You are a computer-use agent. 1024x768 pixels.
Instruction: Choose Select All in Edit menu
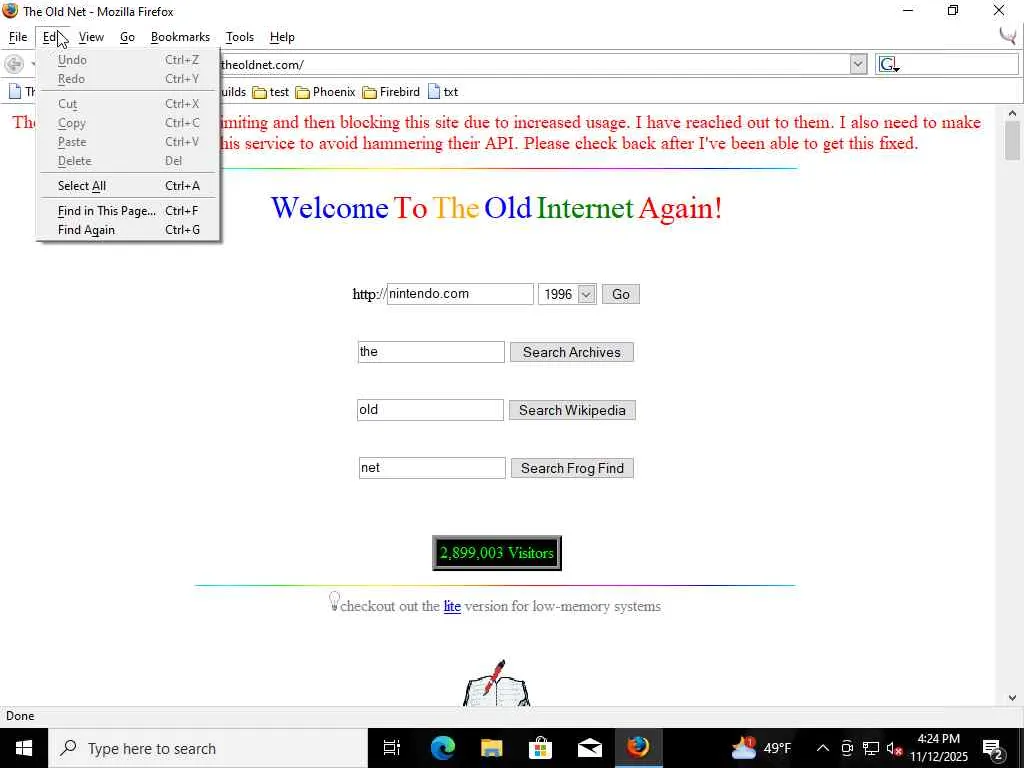tap(128, 185)
